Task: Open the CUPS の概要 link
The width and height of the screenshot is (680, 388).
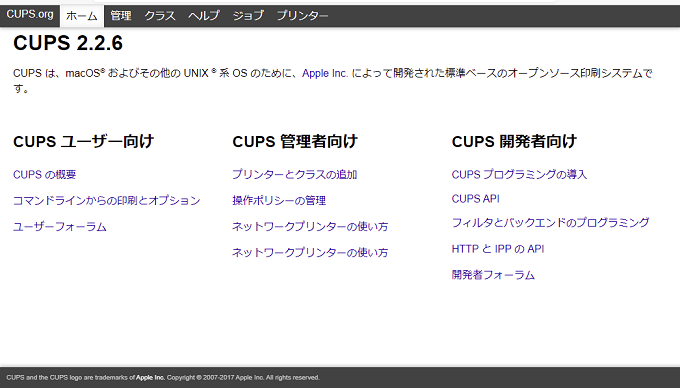Action: (x=45, y=175)
